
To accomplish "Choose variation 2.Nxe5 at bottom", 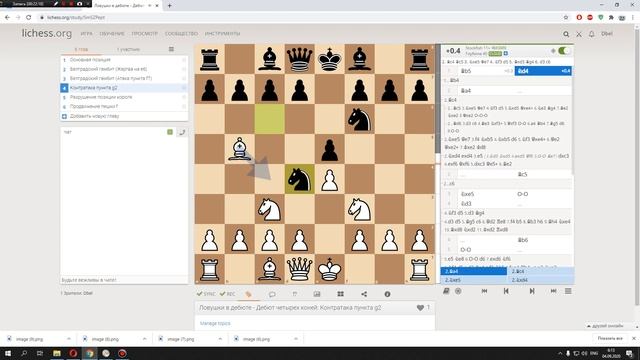I will (473, 280).
